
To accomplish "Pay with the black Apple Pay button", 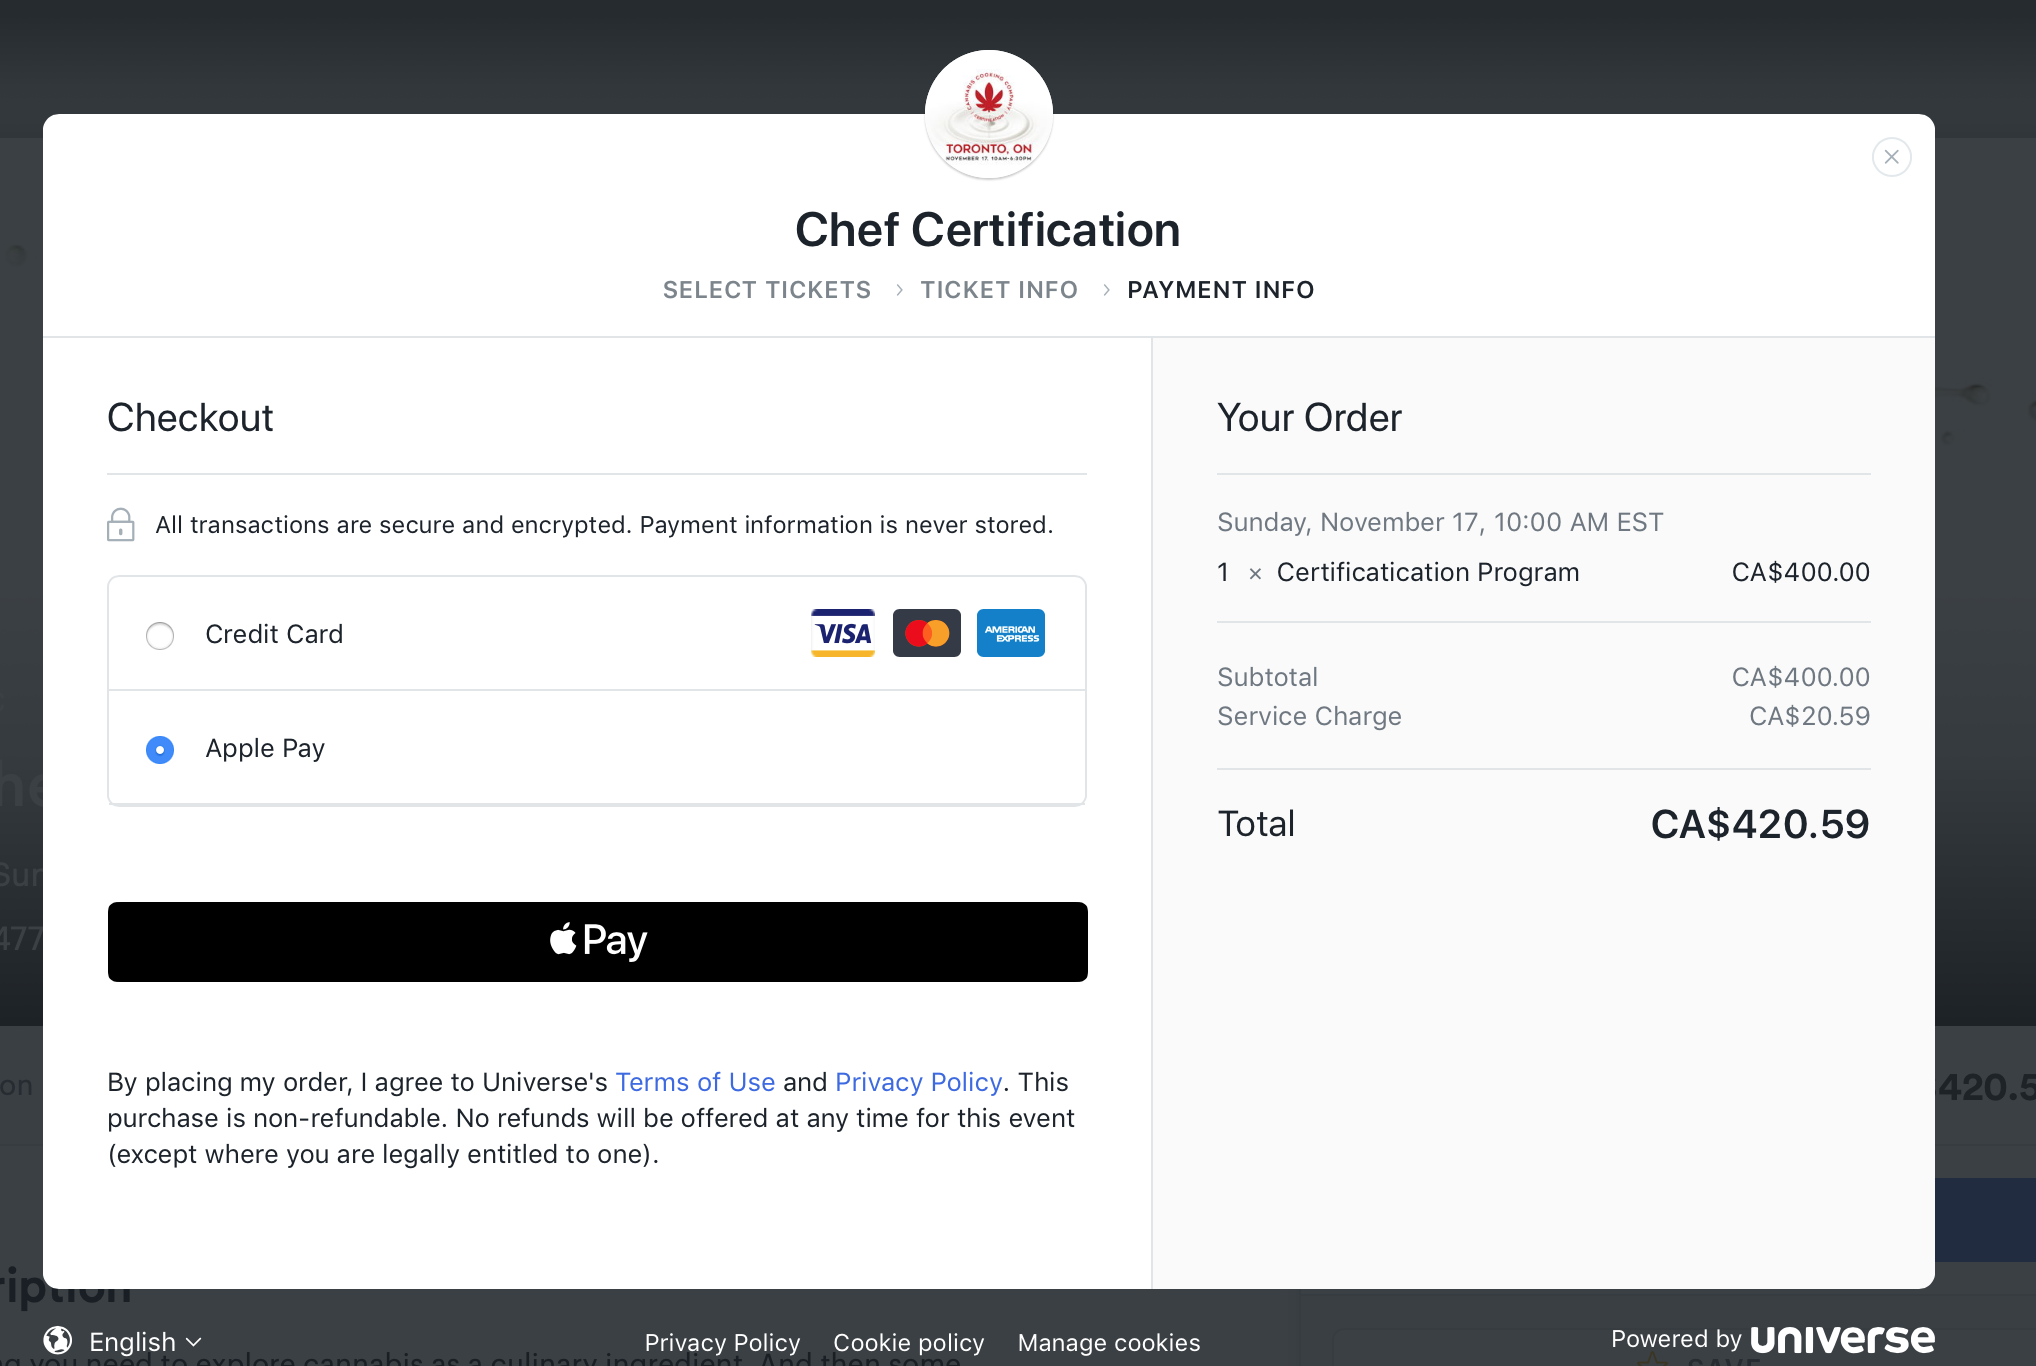I will click(598, 942).
